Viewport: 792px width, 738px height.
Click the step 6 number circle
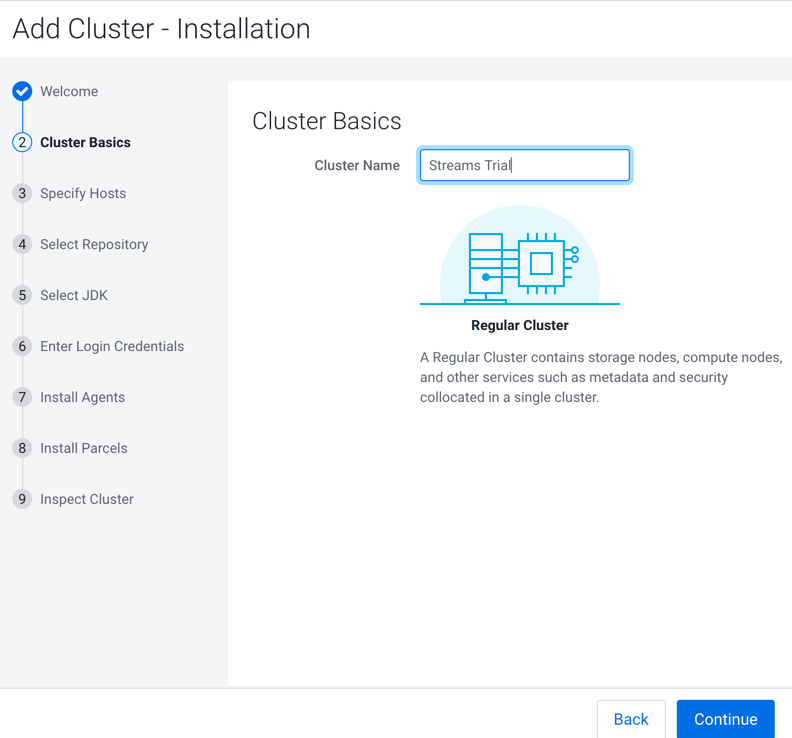pos(22,346)
